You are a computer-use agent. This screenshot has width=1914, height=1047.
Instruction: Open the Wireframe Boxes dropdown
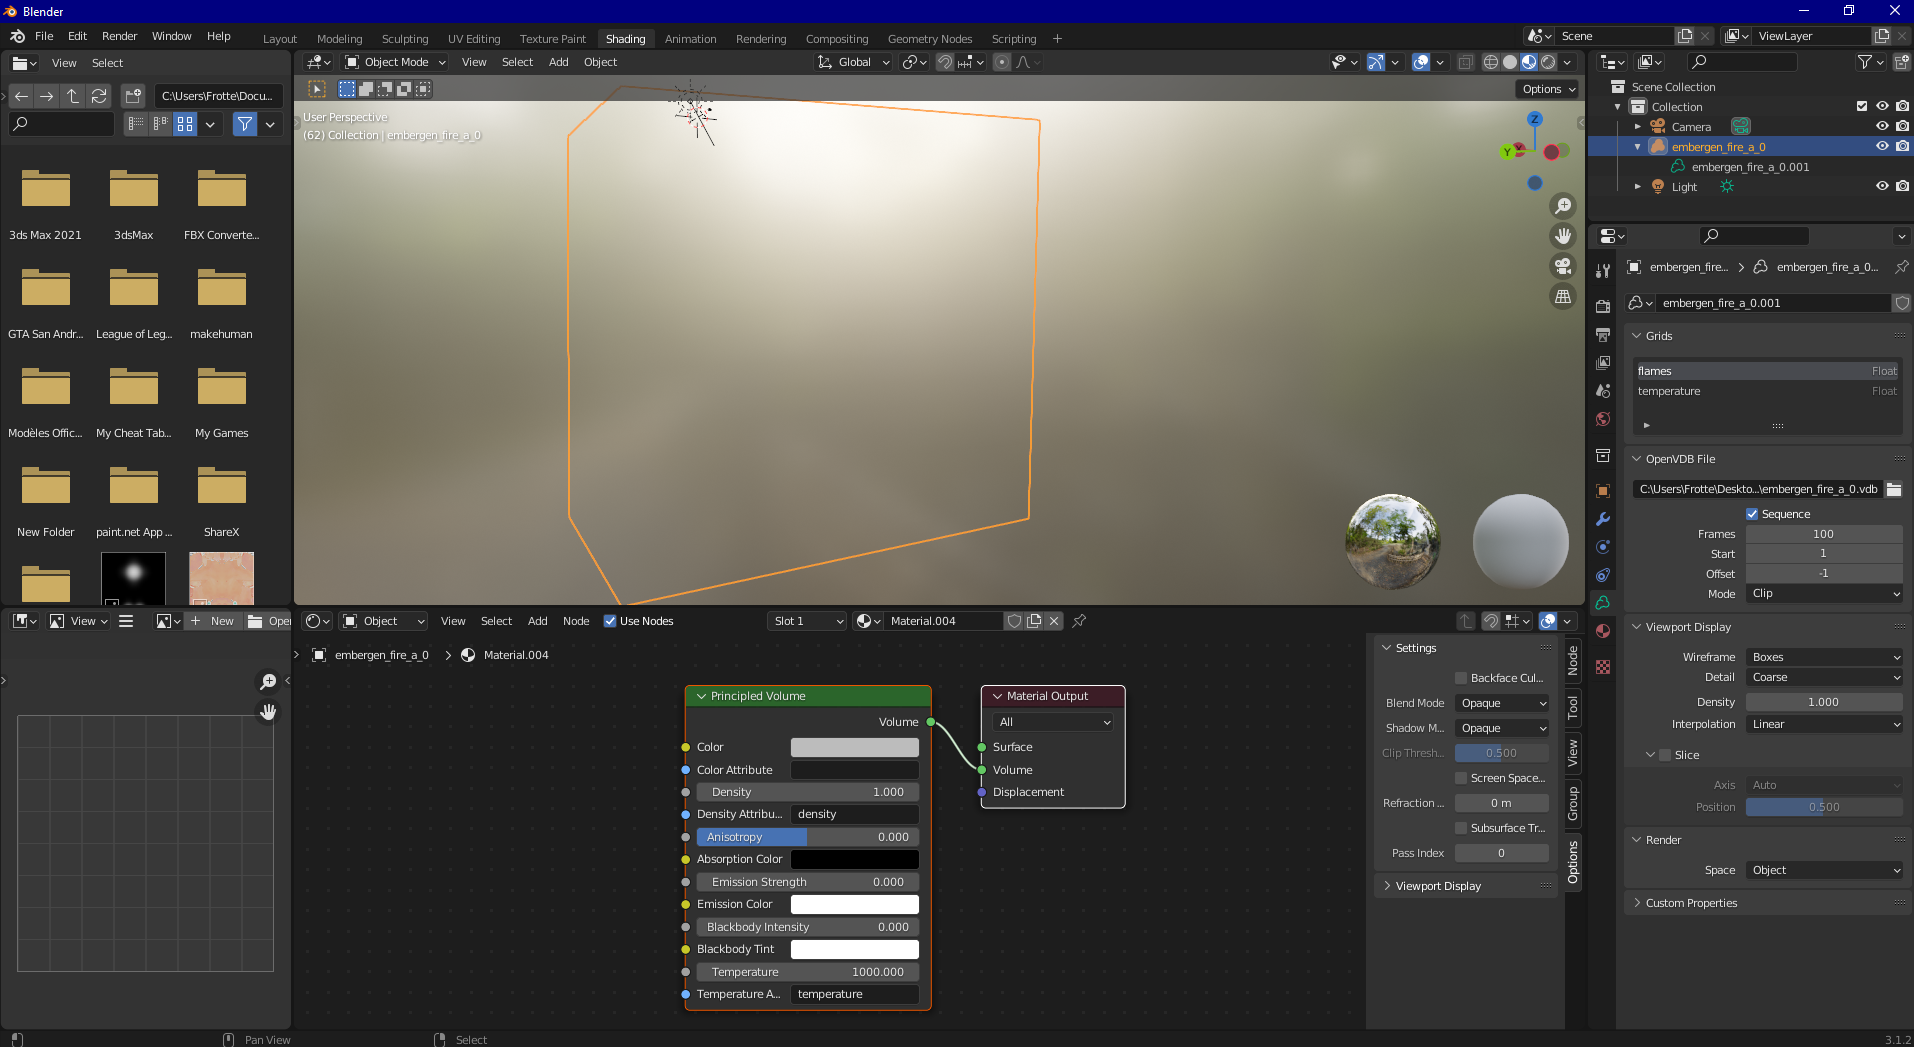pos(1824,657)
